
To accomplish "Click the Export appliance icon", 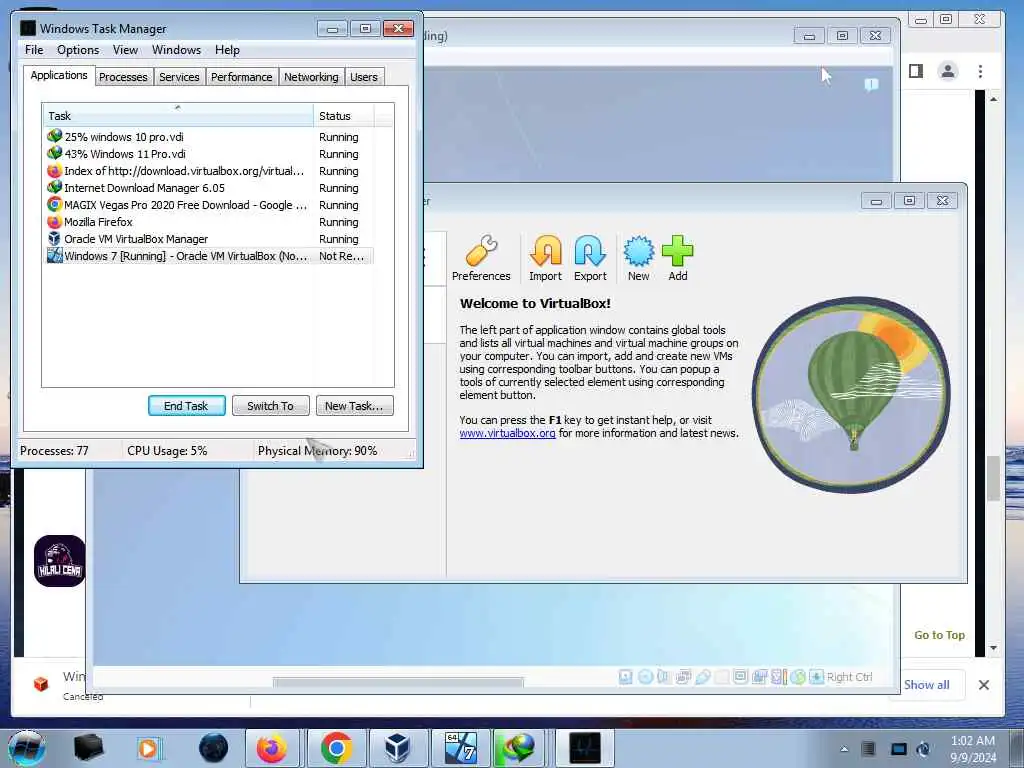I will pyautogui.click(x=590, y=259).
